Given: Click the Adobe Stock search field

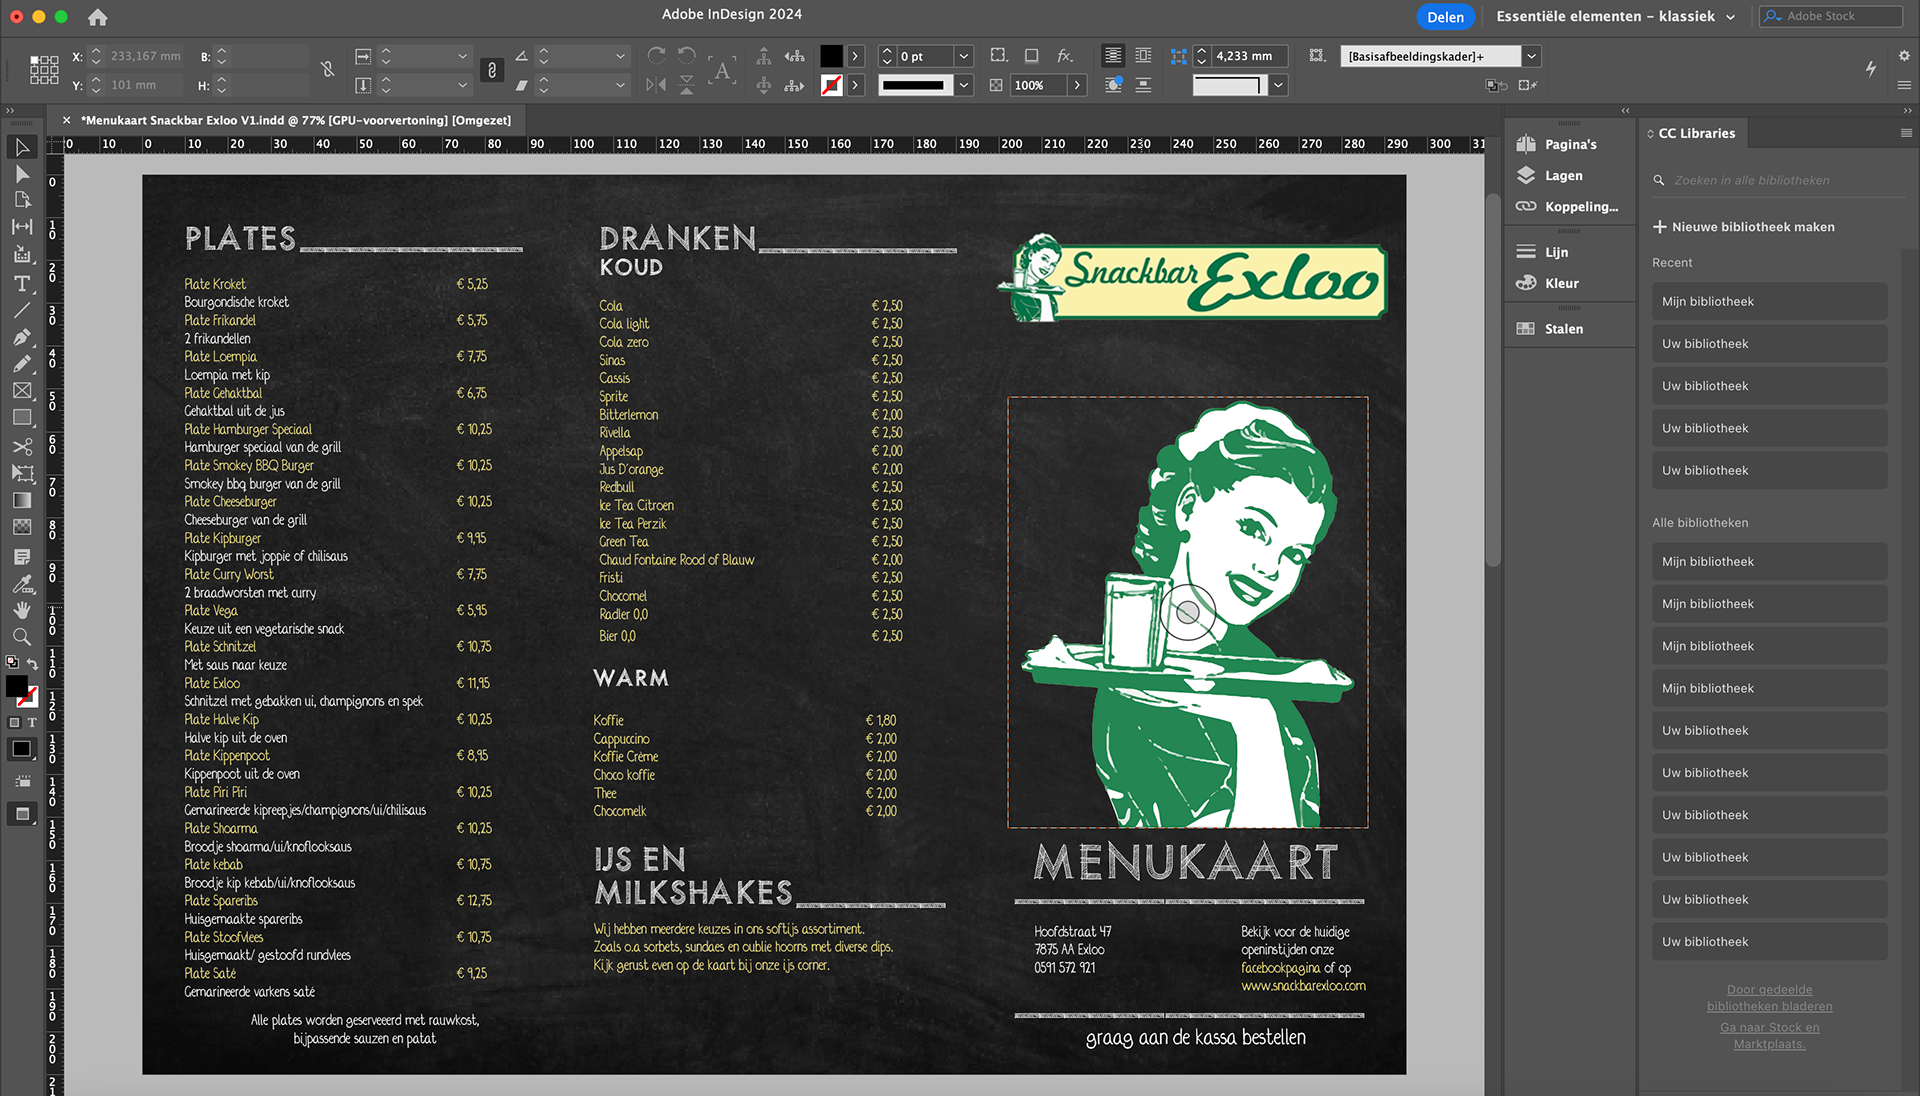Looking at the screenshot, I should (1831, 16).
